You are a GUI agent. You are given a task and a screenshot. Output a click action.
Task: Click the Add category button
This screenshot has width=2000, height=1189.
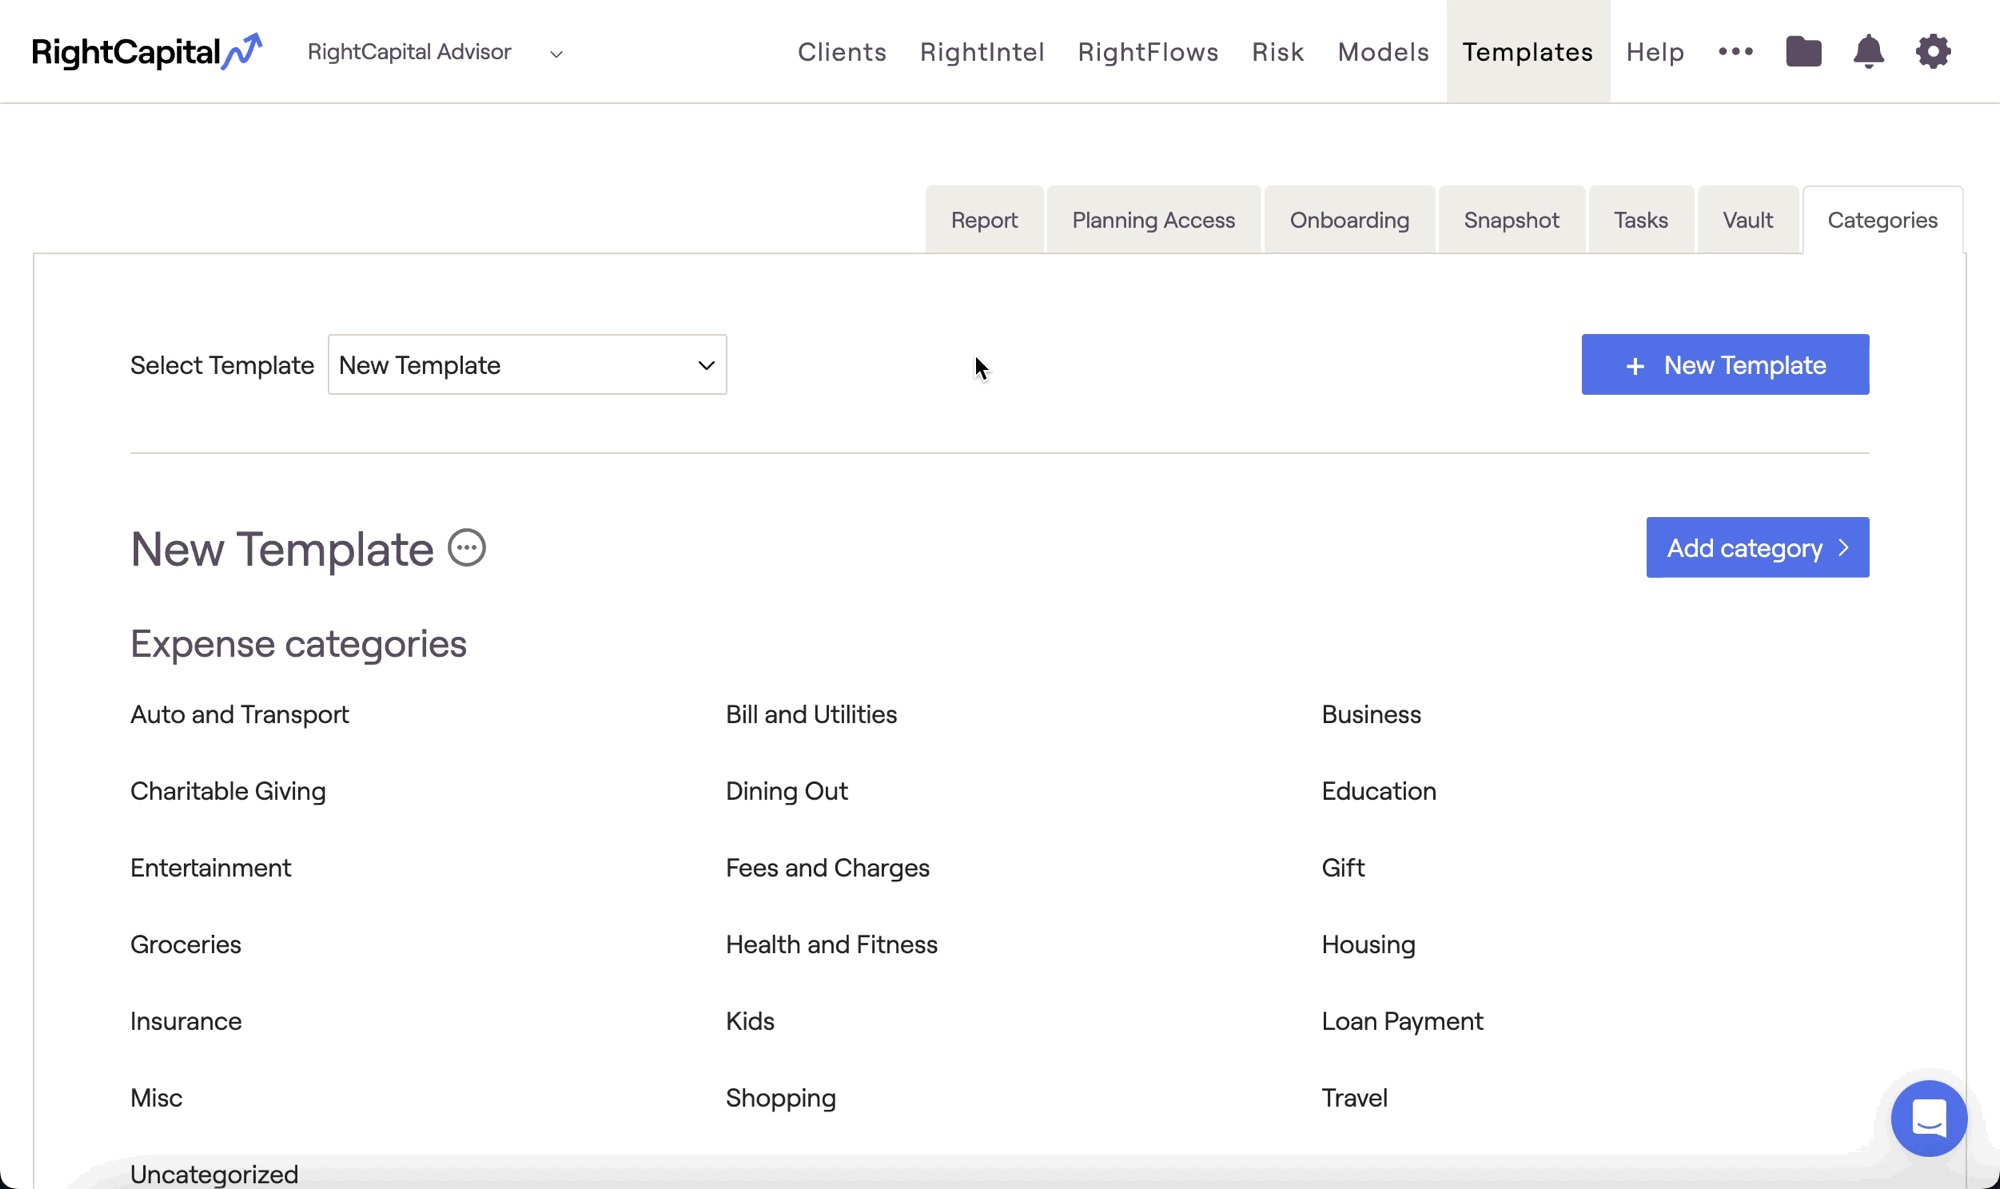1757,548
